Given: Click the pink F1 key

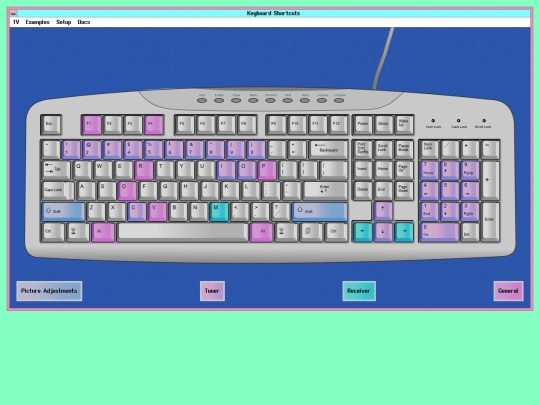Looking at the screenshot, I should coord(92,125).
